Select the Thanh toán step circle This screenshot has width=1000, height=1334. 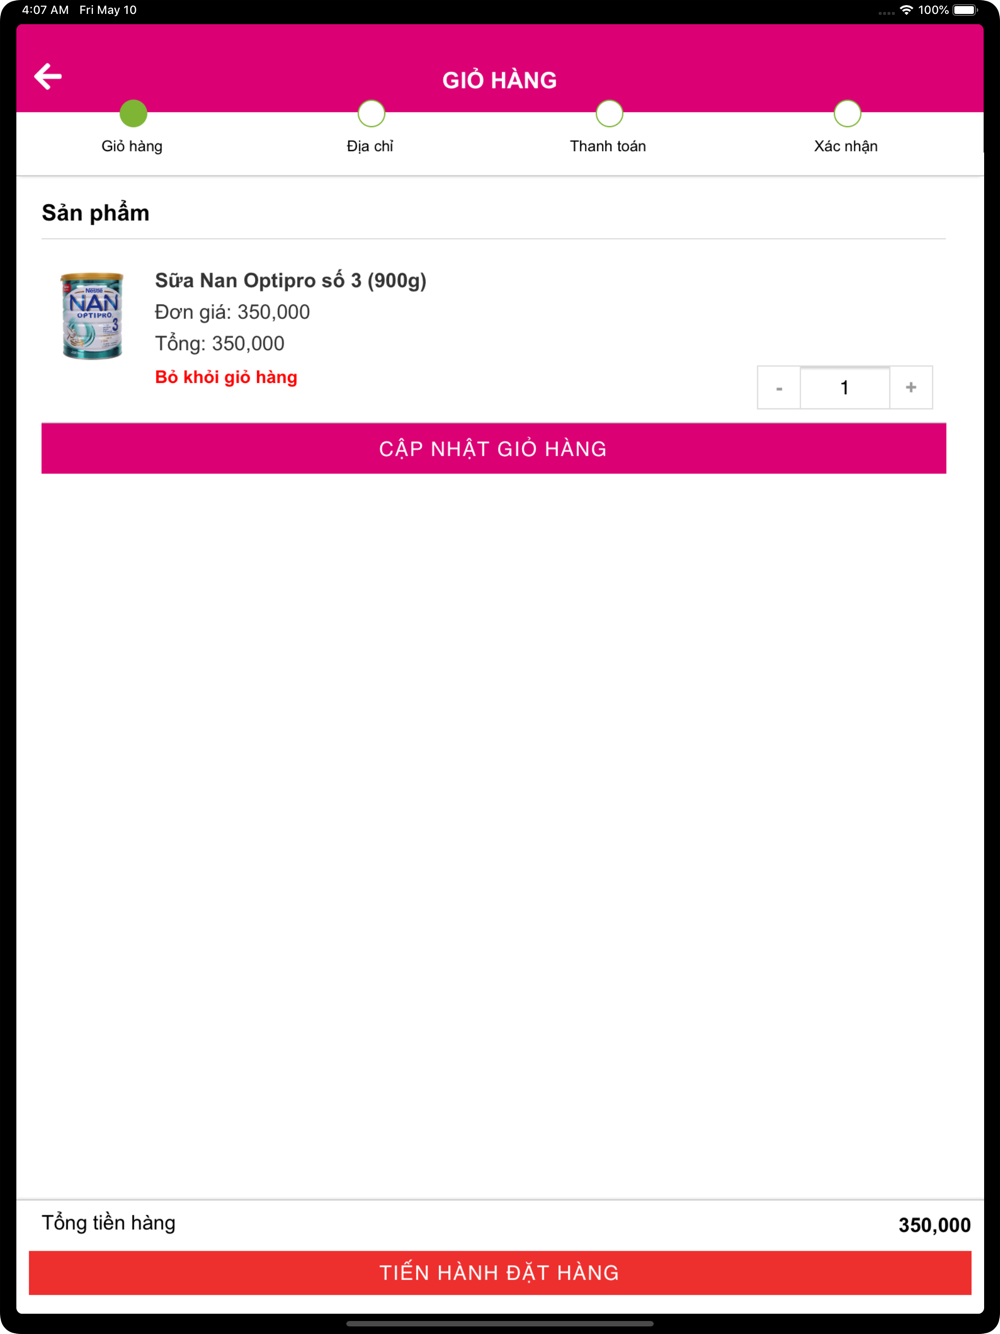click(x=609, y=114)
